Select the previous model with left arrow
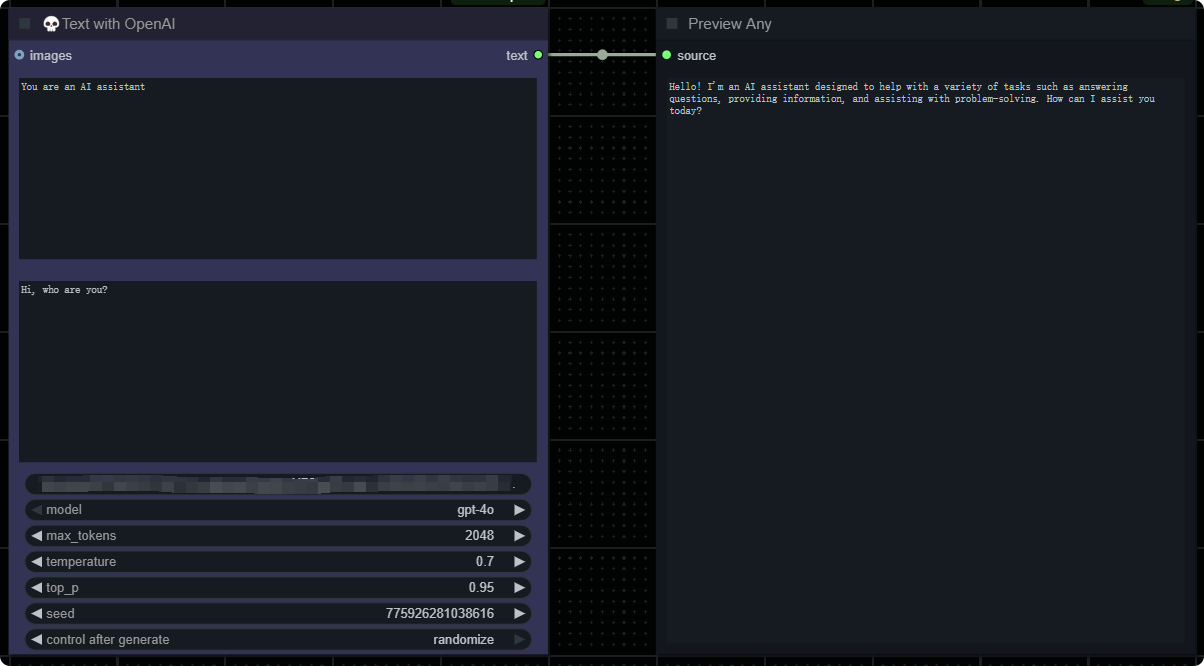 tap(37, 510)
